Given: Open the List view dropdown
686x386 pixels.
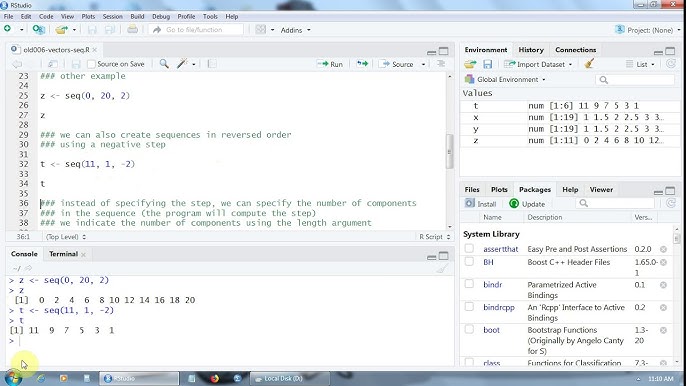Looking at the screenshot, I should 640,64.
